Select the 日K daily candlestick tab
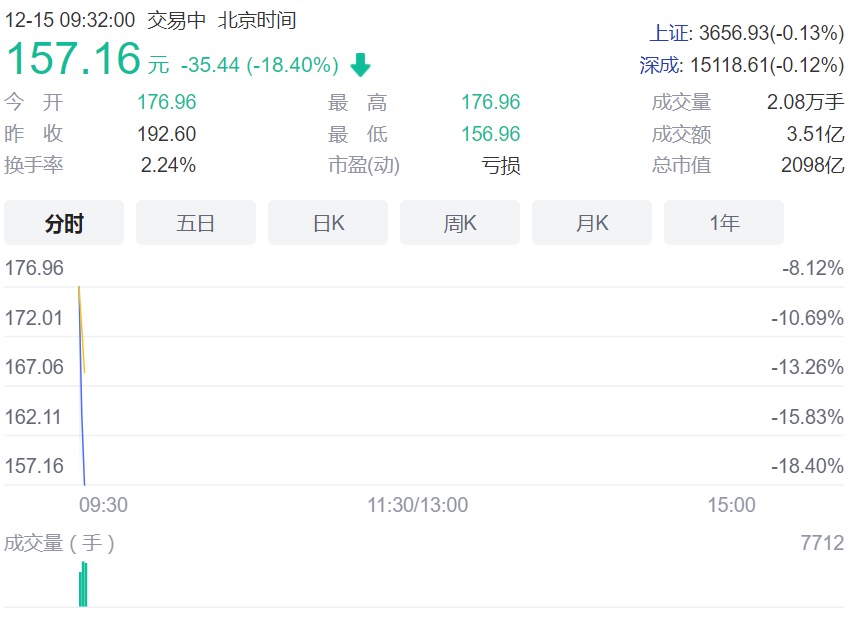The height and width of the screenshot is (621, 867). (328, 223)
